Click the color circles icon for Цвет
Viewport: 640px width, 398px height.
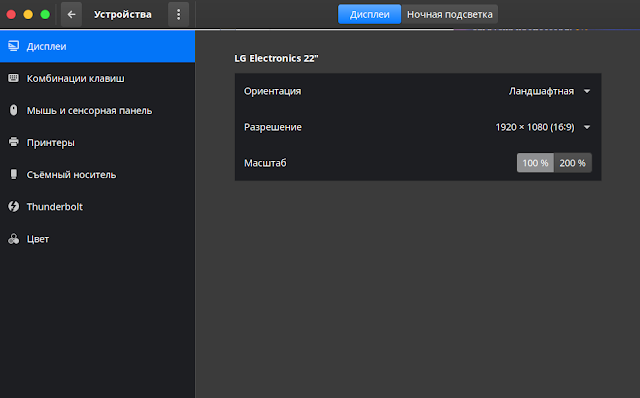pyautogui.click(x=13, y=238)
